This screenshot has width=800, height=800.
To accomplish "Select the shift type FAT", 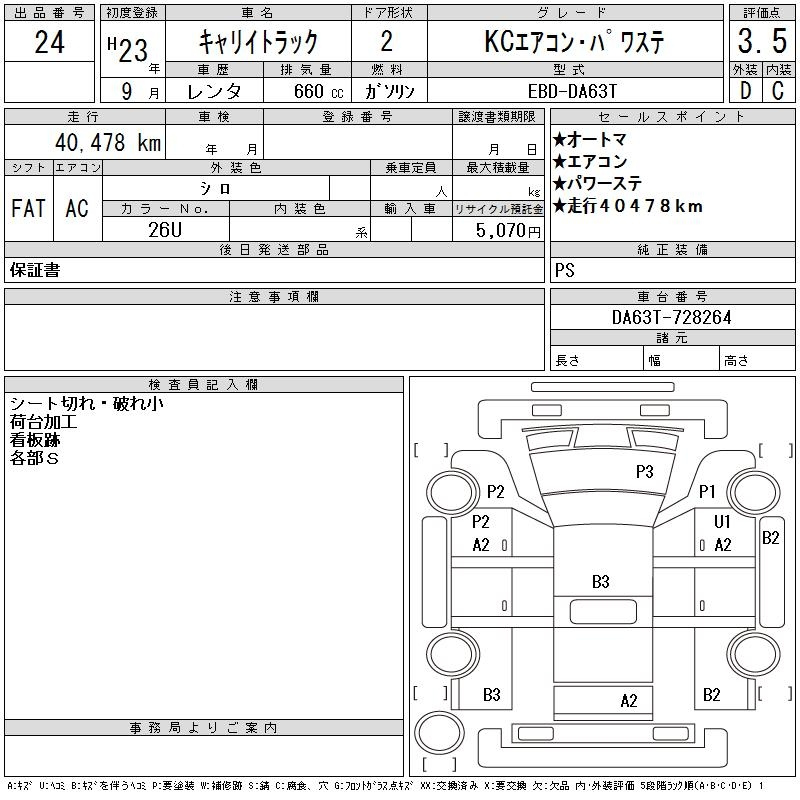I will coord(29,208).
